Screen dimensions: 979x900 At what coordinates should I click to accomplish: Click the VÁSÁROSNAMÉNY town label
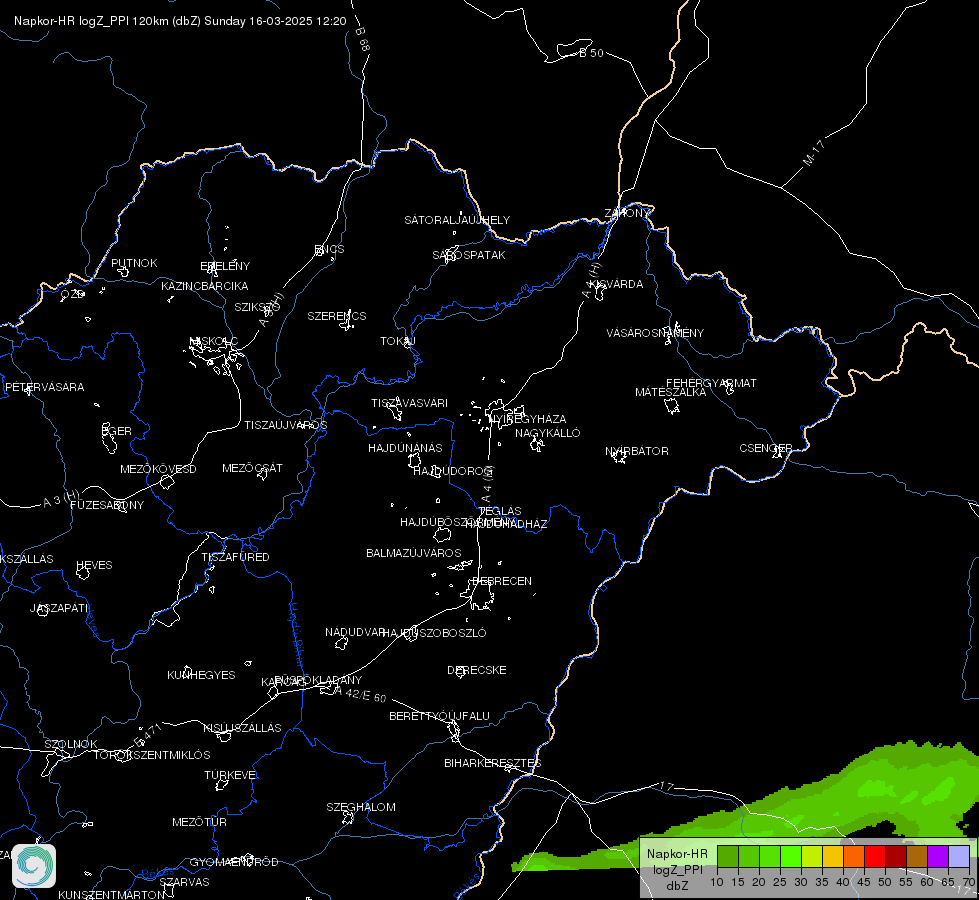[x=655, y=333]
